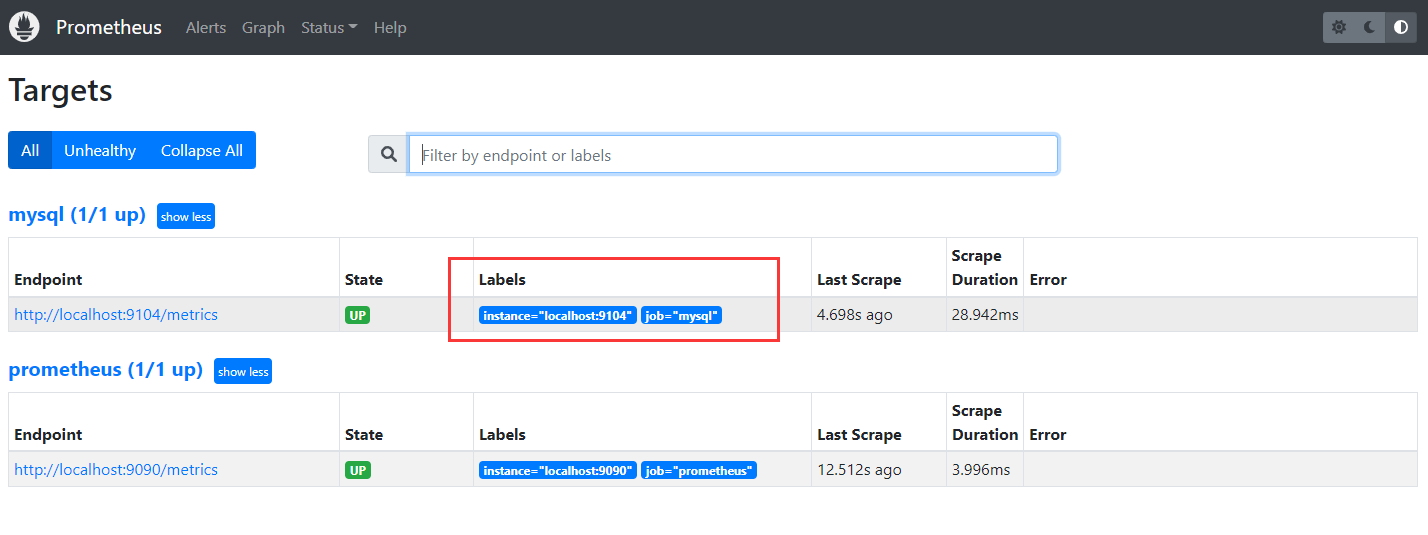1428x535 pixels.
Task: Click the 3.996ms scrape duration value
Action: tap(981, 470)
